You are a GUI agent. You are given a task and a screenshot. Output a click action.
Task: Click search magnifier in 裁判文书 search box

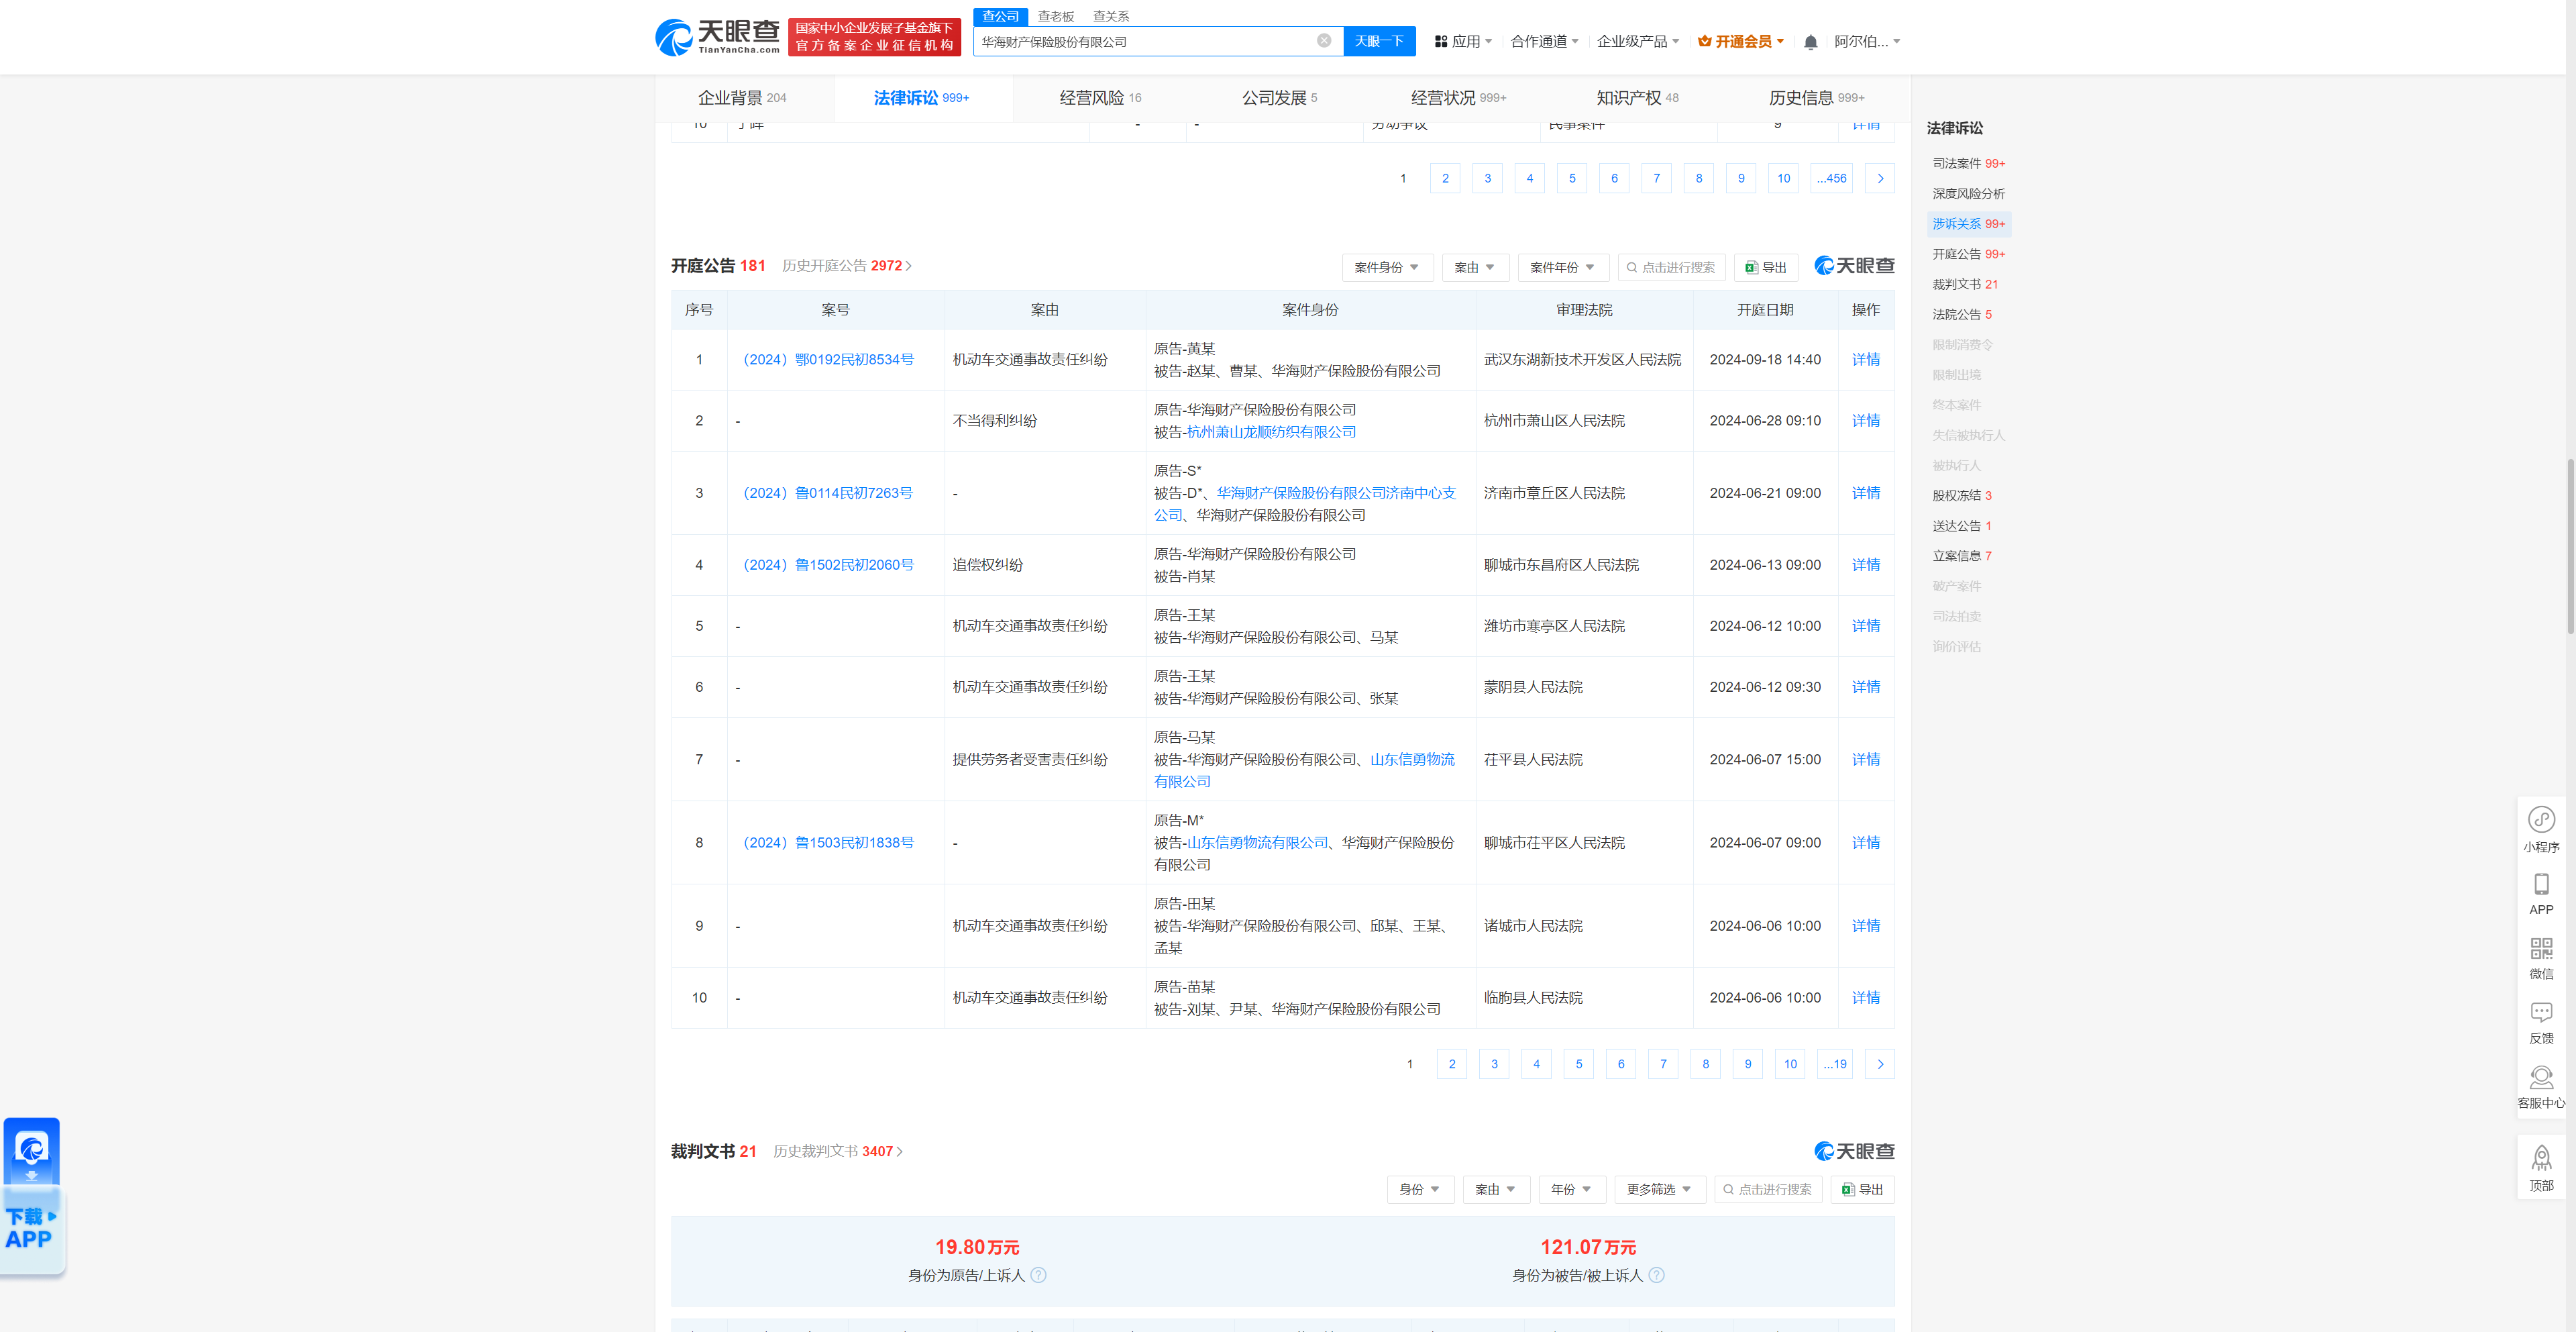click(x=1728, y=1190)
